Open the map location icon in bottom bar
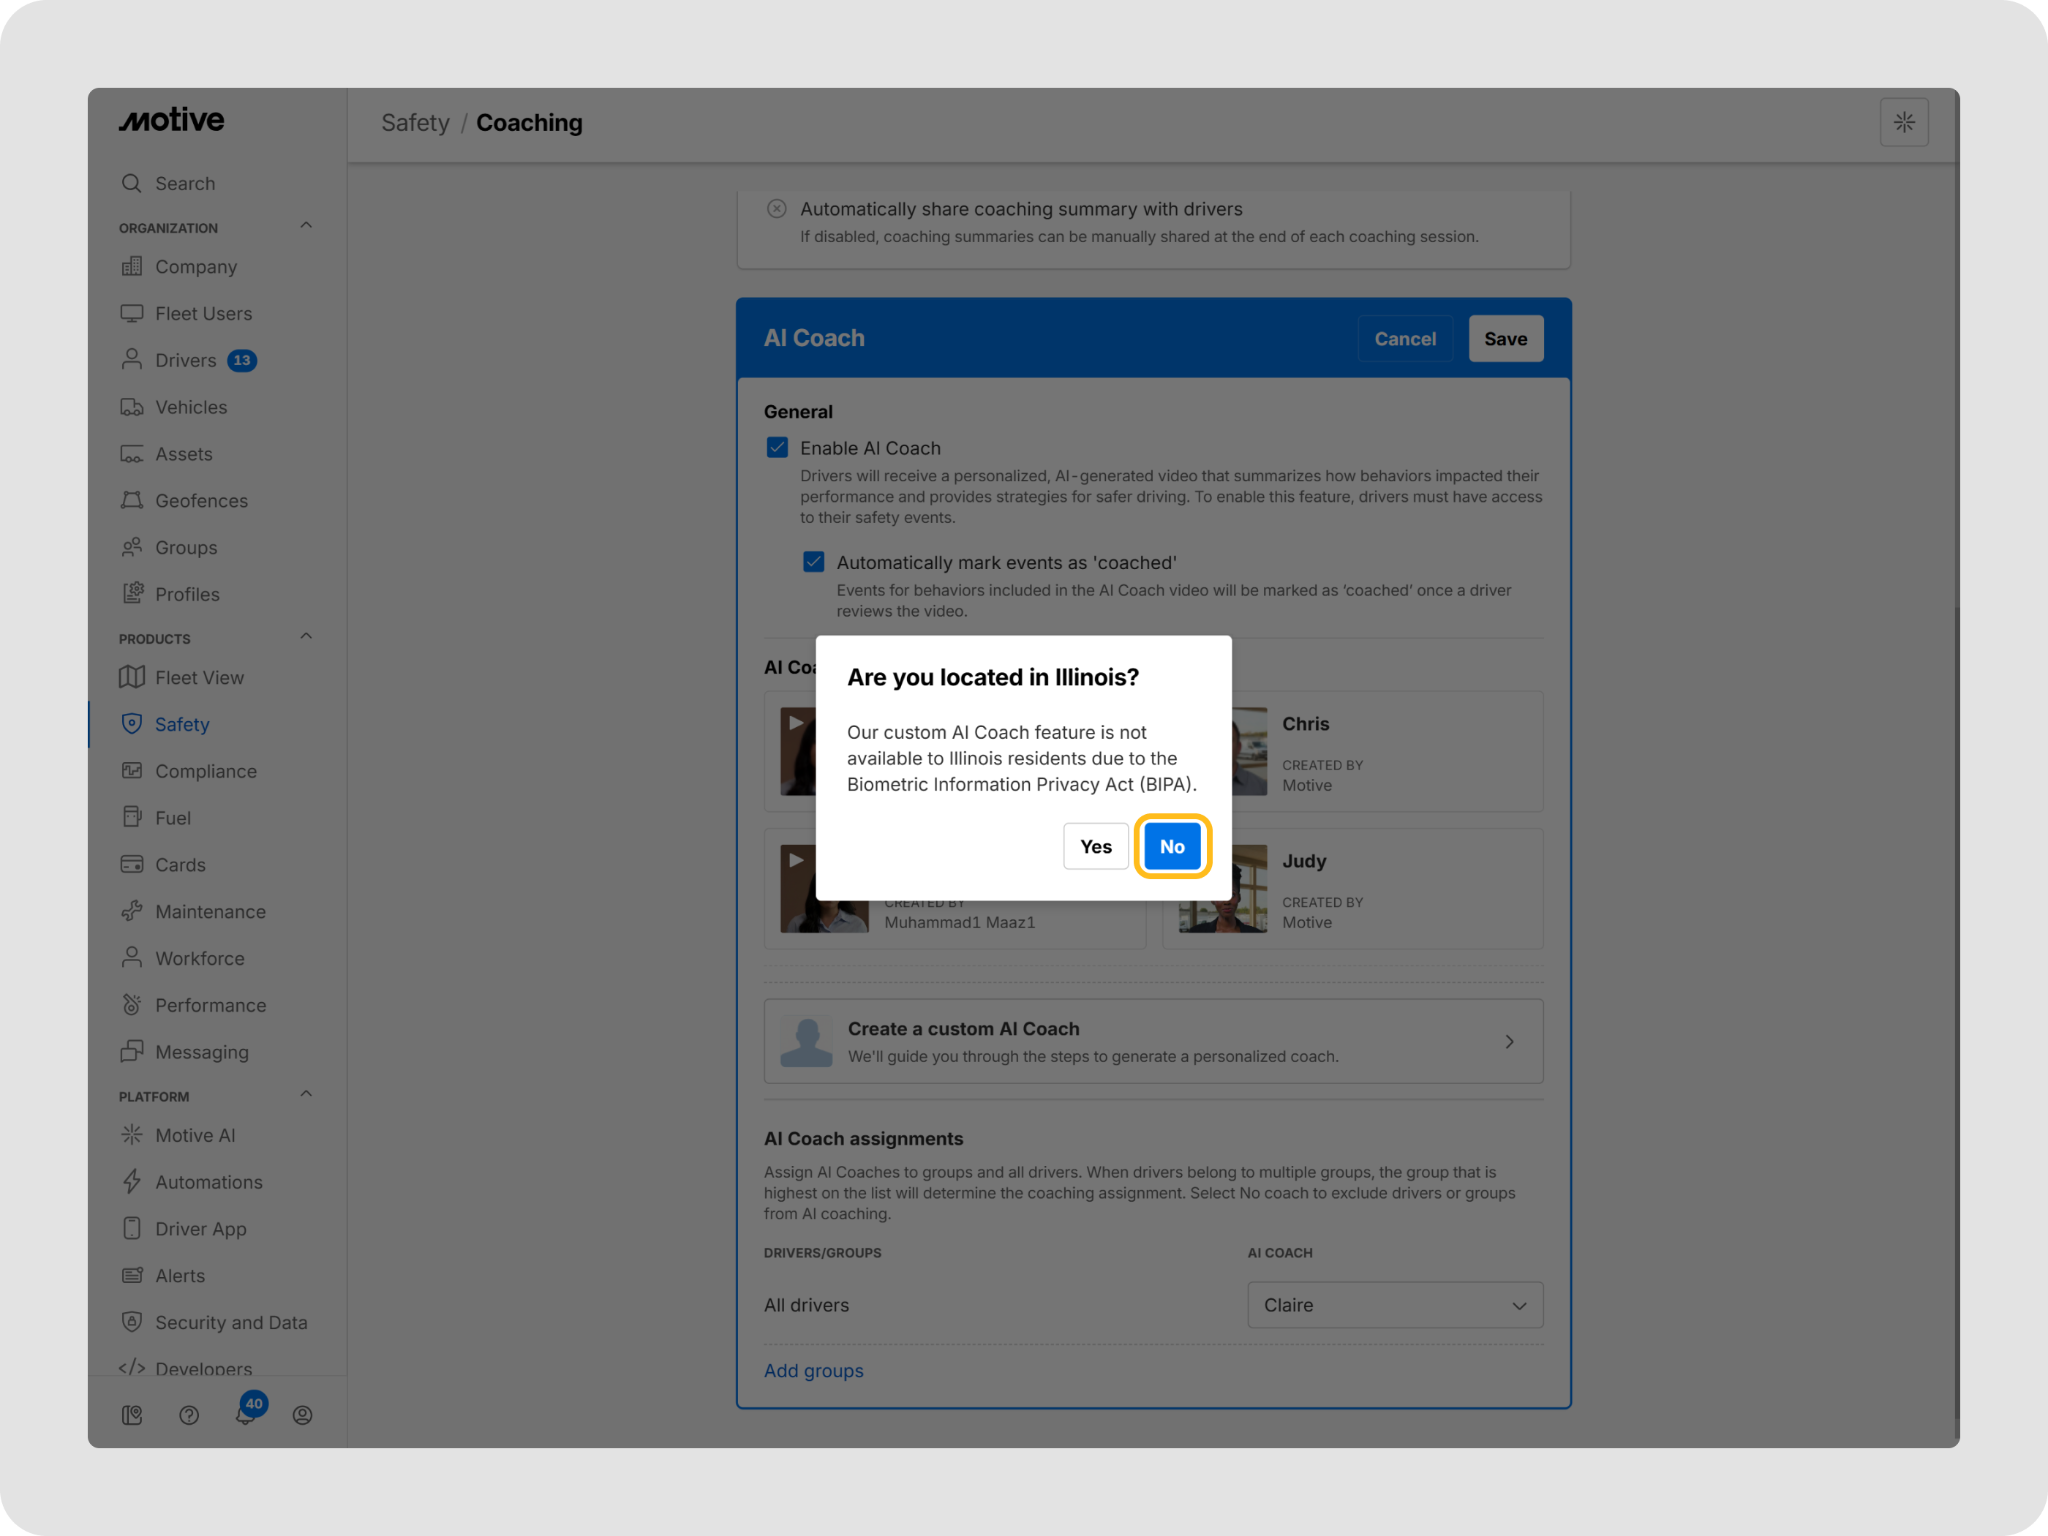 point(132,1415)
